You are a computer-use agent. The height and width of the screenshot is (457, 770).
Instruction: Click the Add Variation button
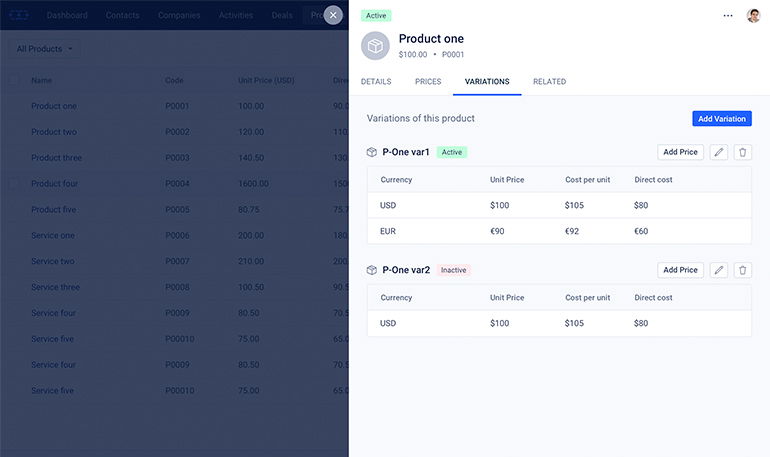[721, 118]
